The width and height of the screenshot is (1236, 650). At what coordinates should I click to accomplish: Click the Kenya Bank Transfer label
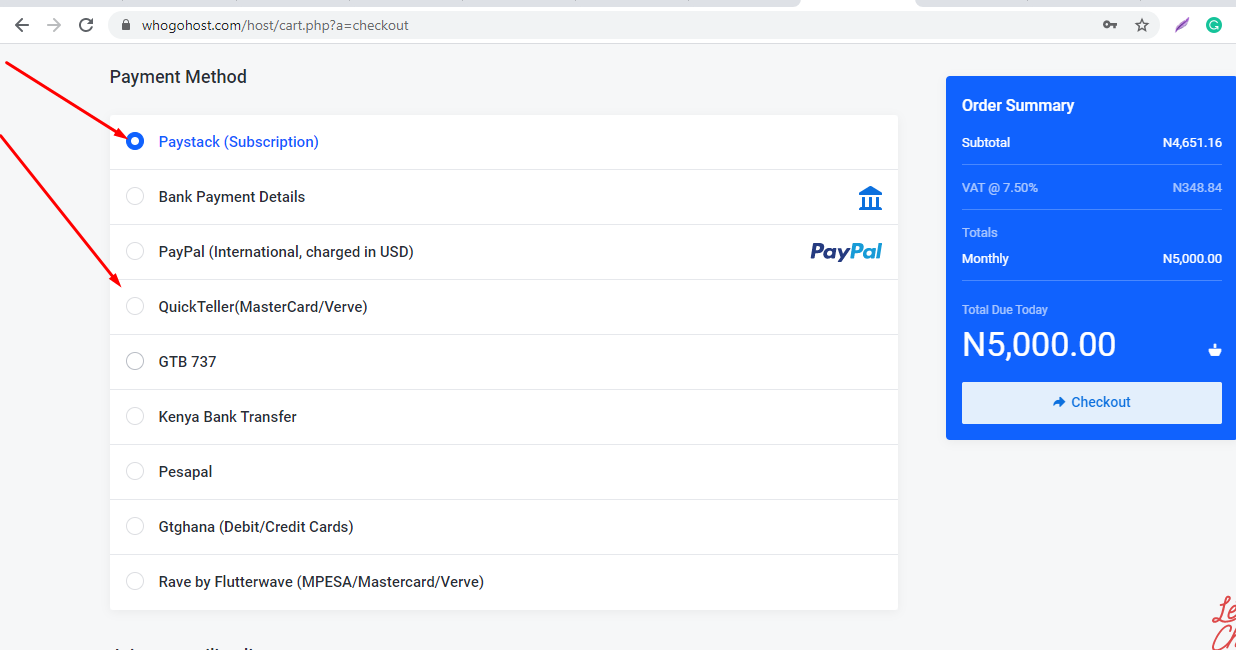pyautogui.click(x=228, y=417)
